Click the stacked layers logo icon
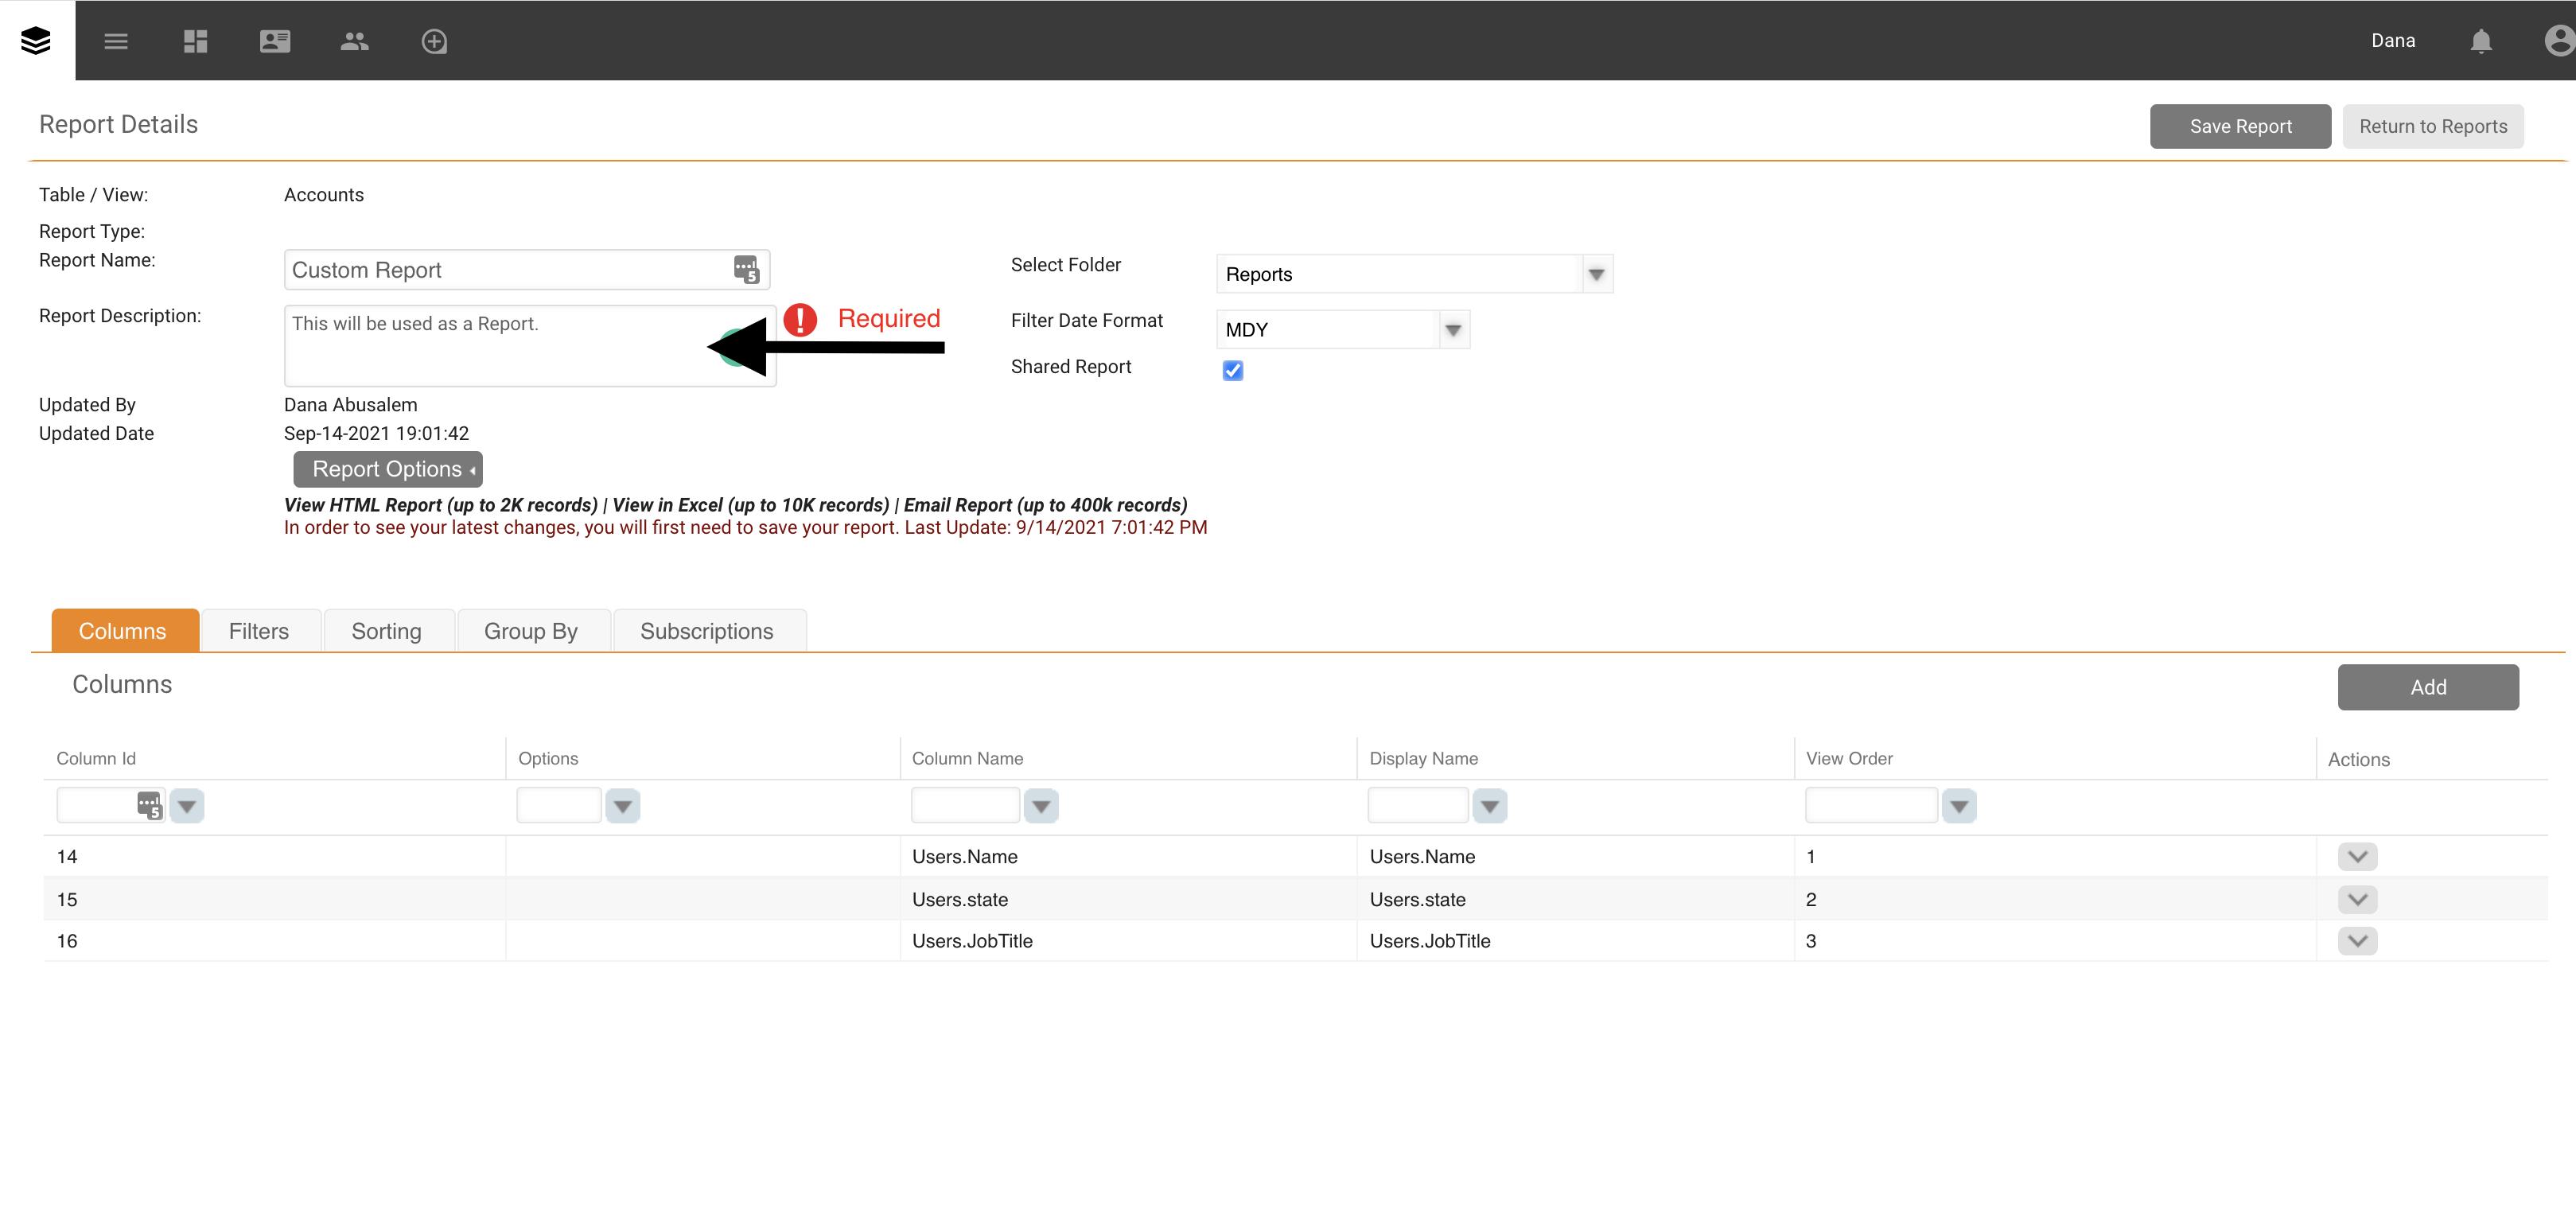 pos(36,40)
